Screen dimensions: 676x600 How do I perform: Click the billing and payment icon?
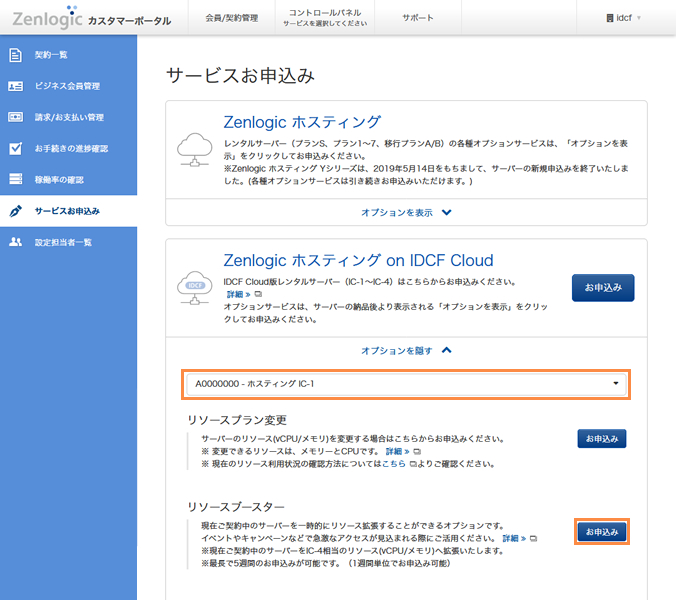tap(15, 117)
